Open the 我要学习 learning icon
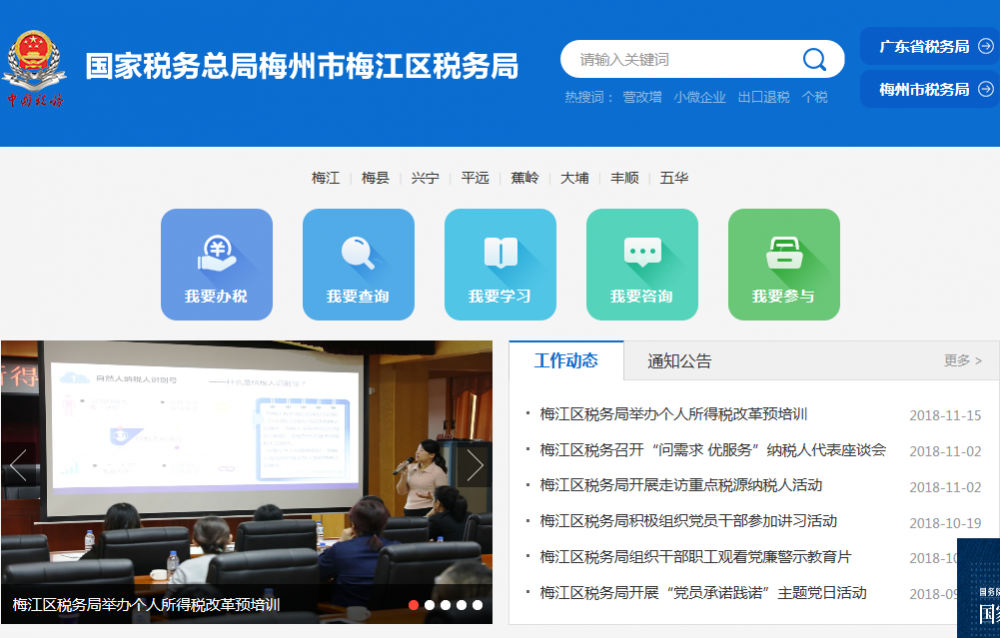This screenshot has width=1000, height=638. pos(500,263)
